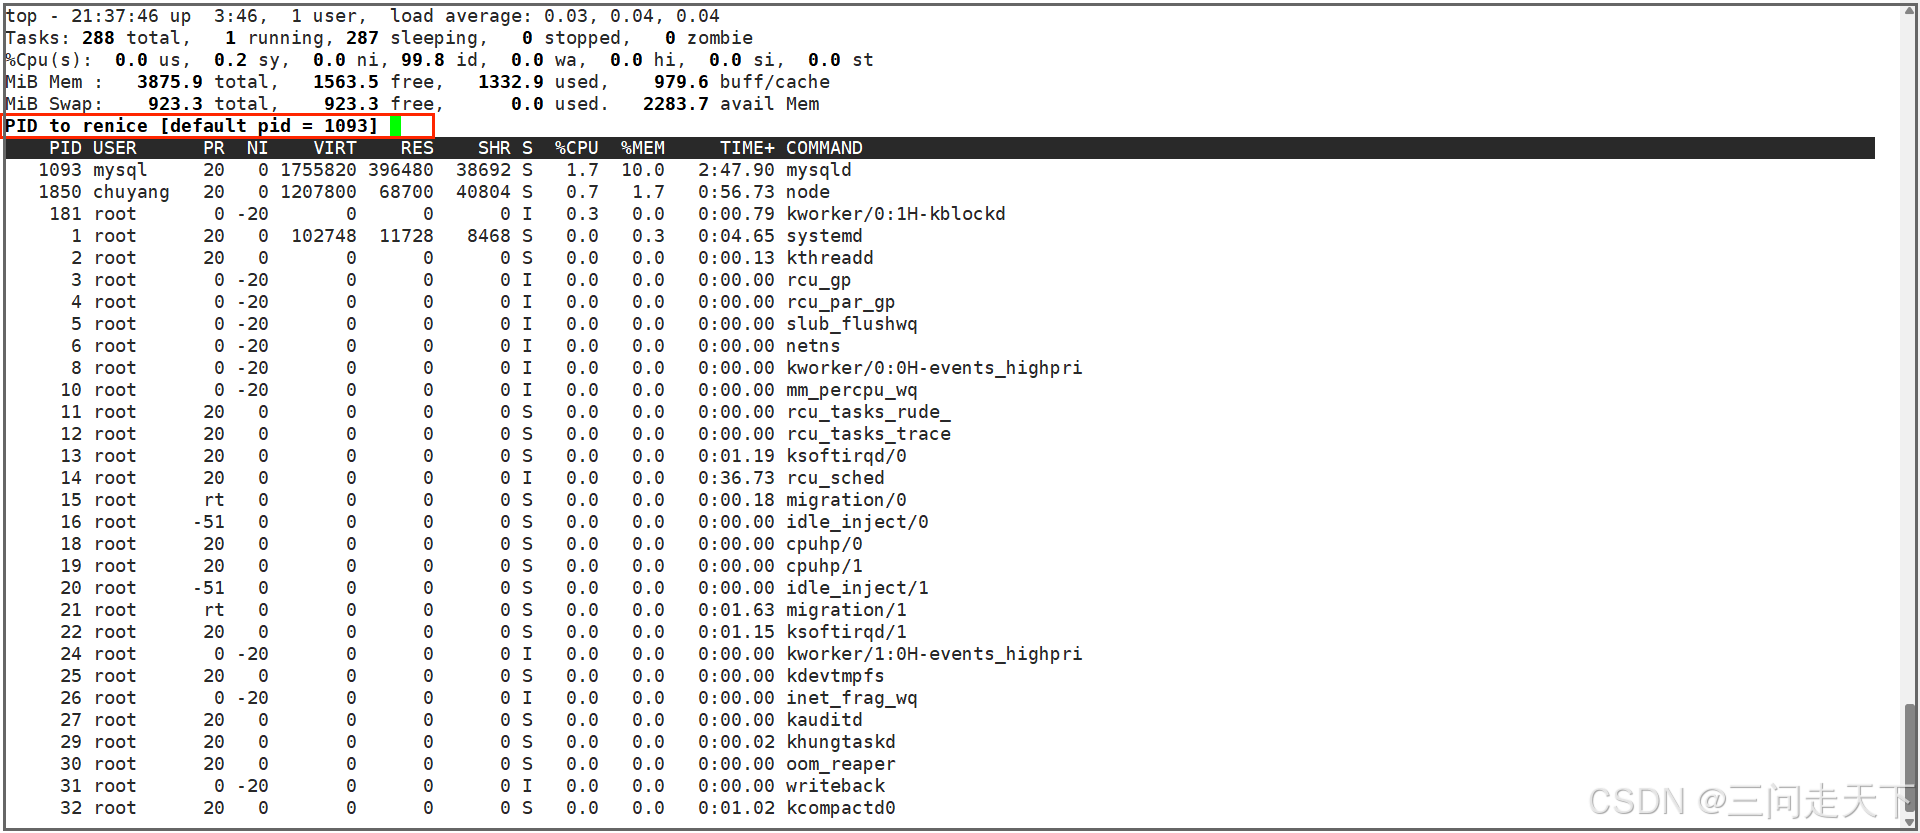1920x833 pixels.
Task: Select the ksoftirqd/0 process
Action: tap(846, 456)
